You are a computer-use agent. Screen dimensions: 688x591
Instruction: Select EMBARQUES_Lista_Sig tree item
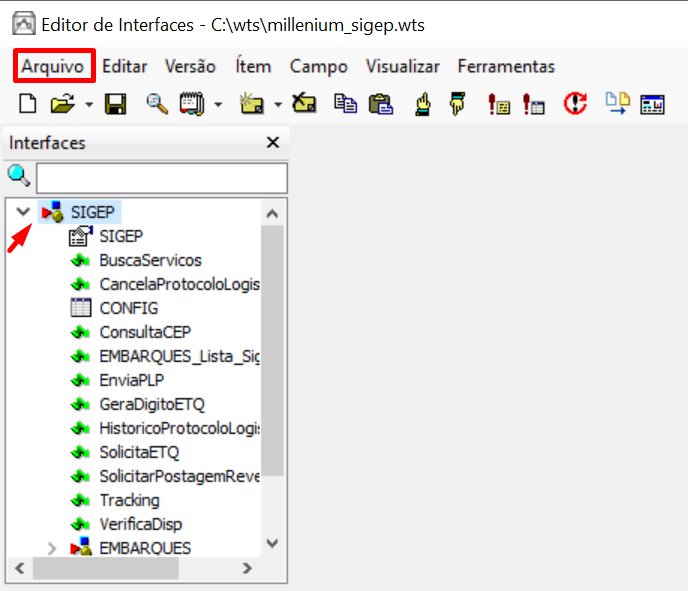click(x=179, y=357)
